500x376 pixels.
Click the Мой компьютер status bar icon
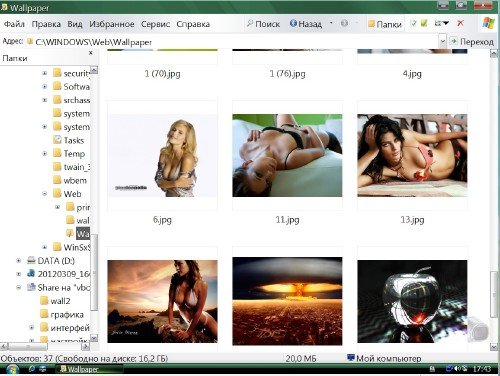[x=351, y=358]
